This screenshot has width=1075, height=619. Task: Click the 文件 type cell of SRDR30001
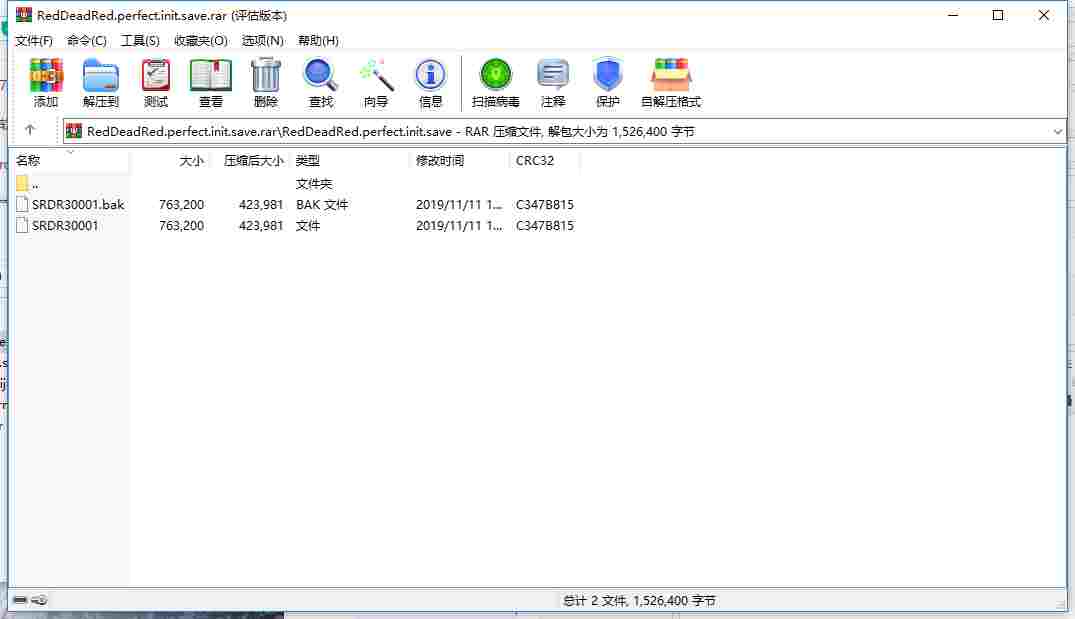click(x=308, y=225)
